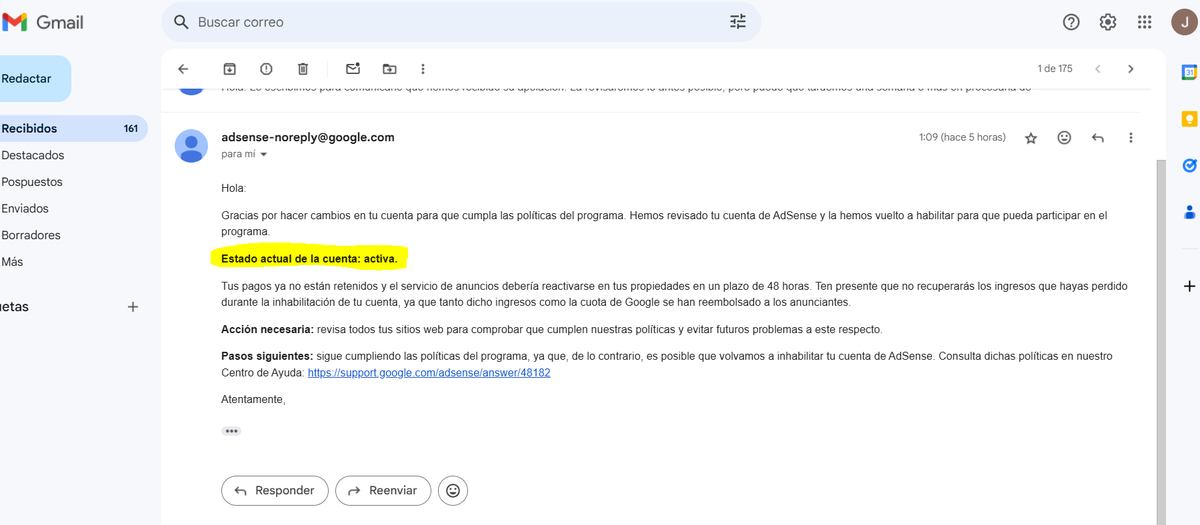Click the Gmail logo
1200x525 pixels.
(x=43, y=22)
